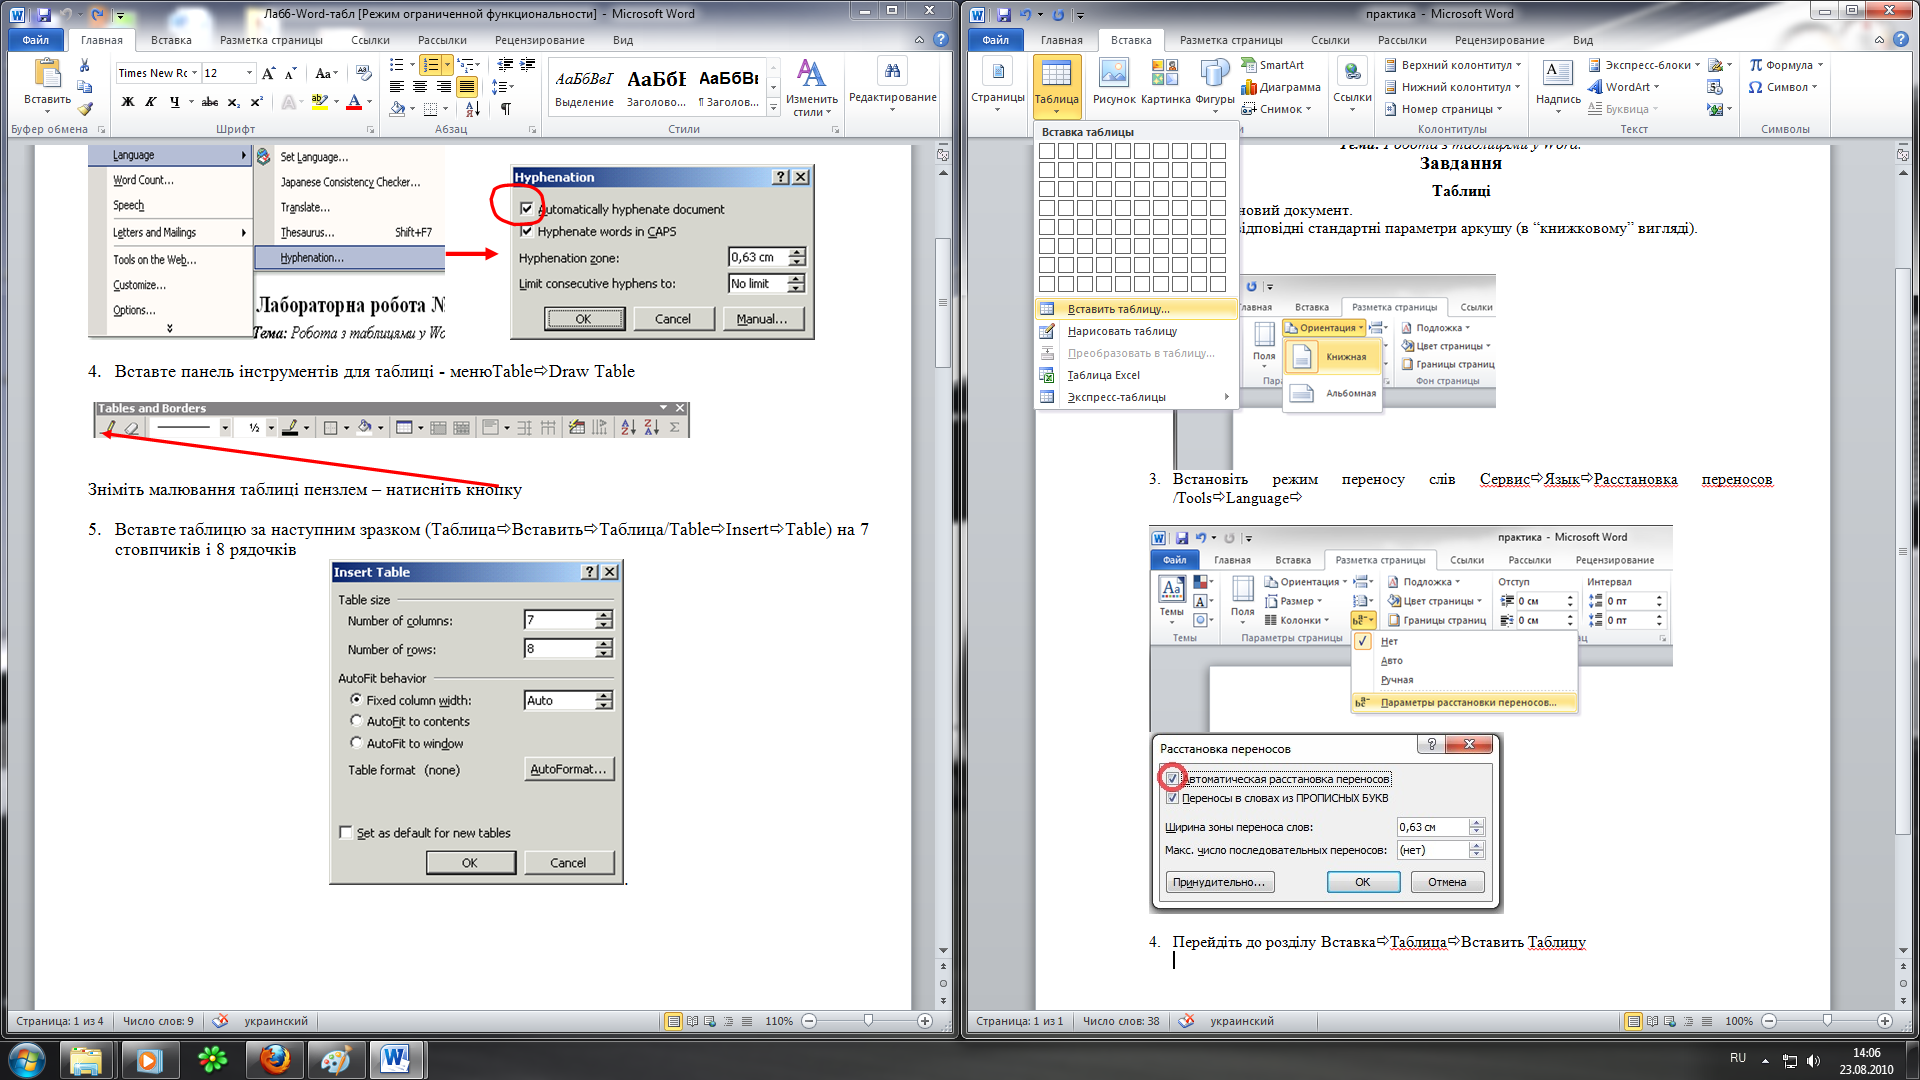Image resolution: width=1920 pixels, height=1080 pixels.
Task: Click the Windows Start button
Action: [x=27, y=1059]
